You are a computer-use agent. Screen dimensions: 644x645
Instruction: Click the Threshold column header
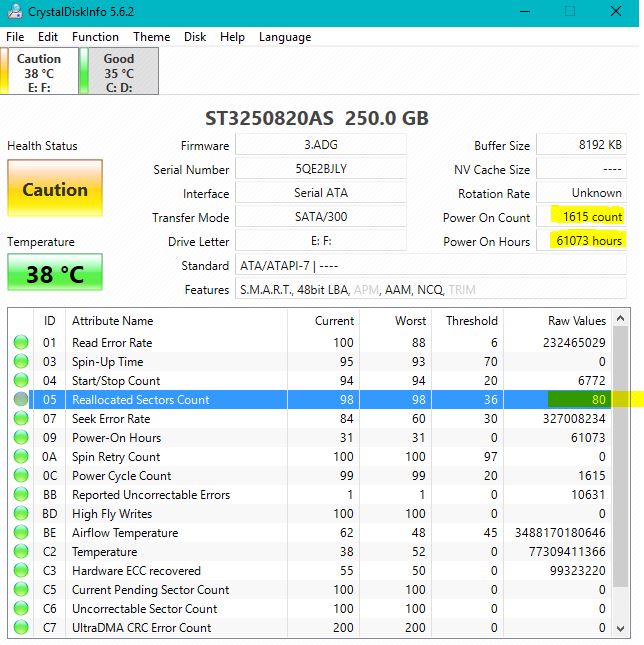pos(467,320)
